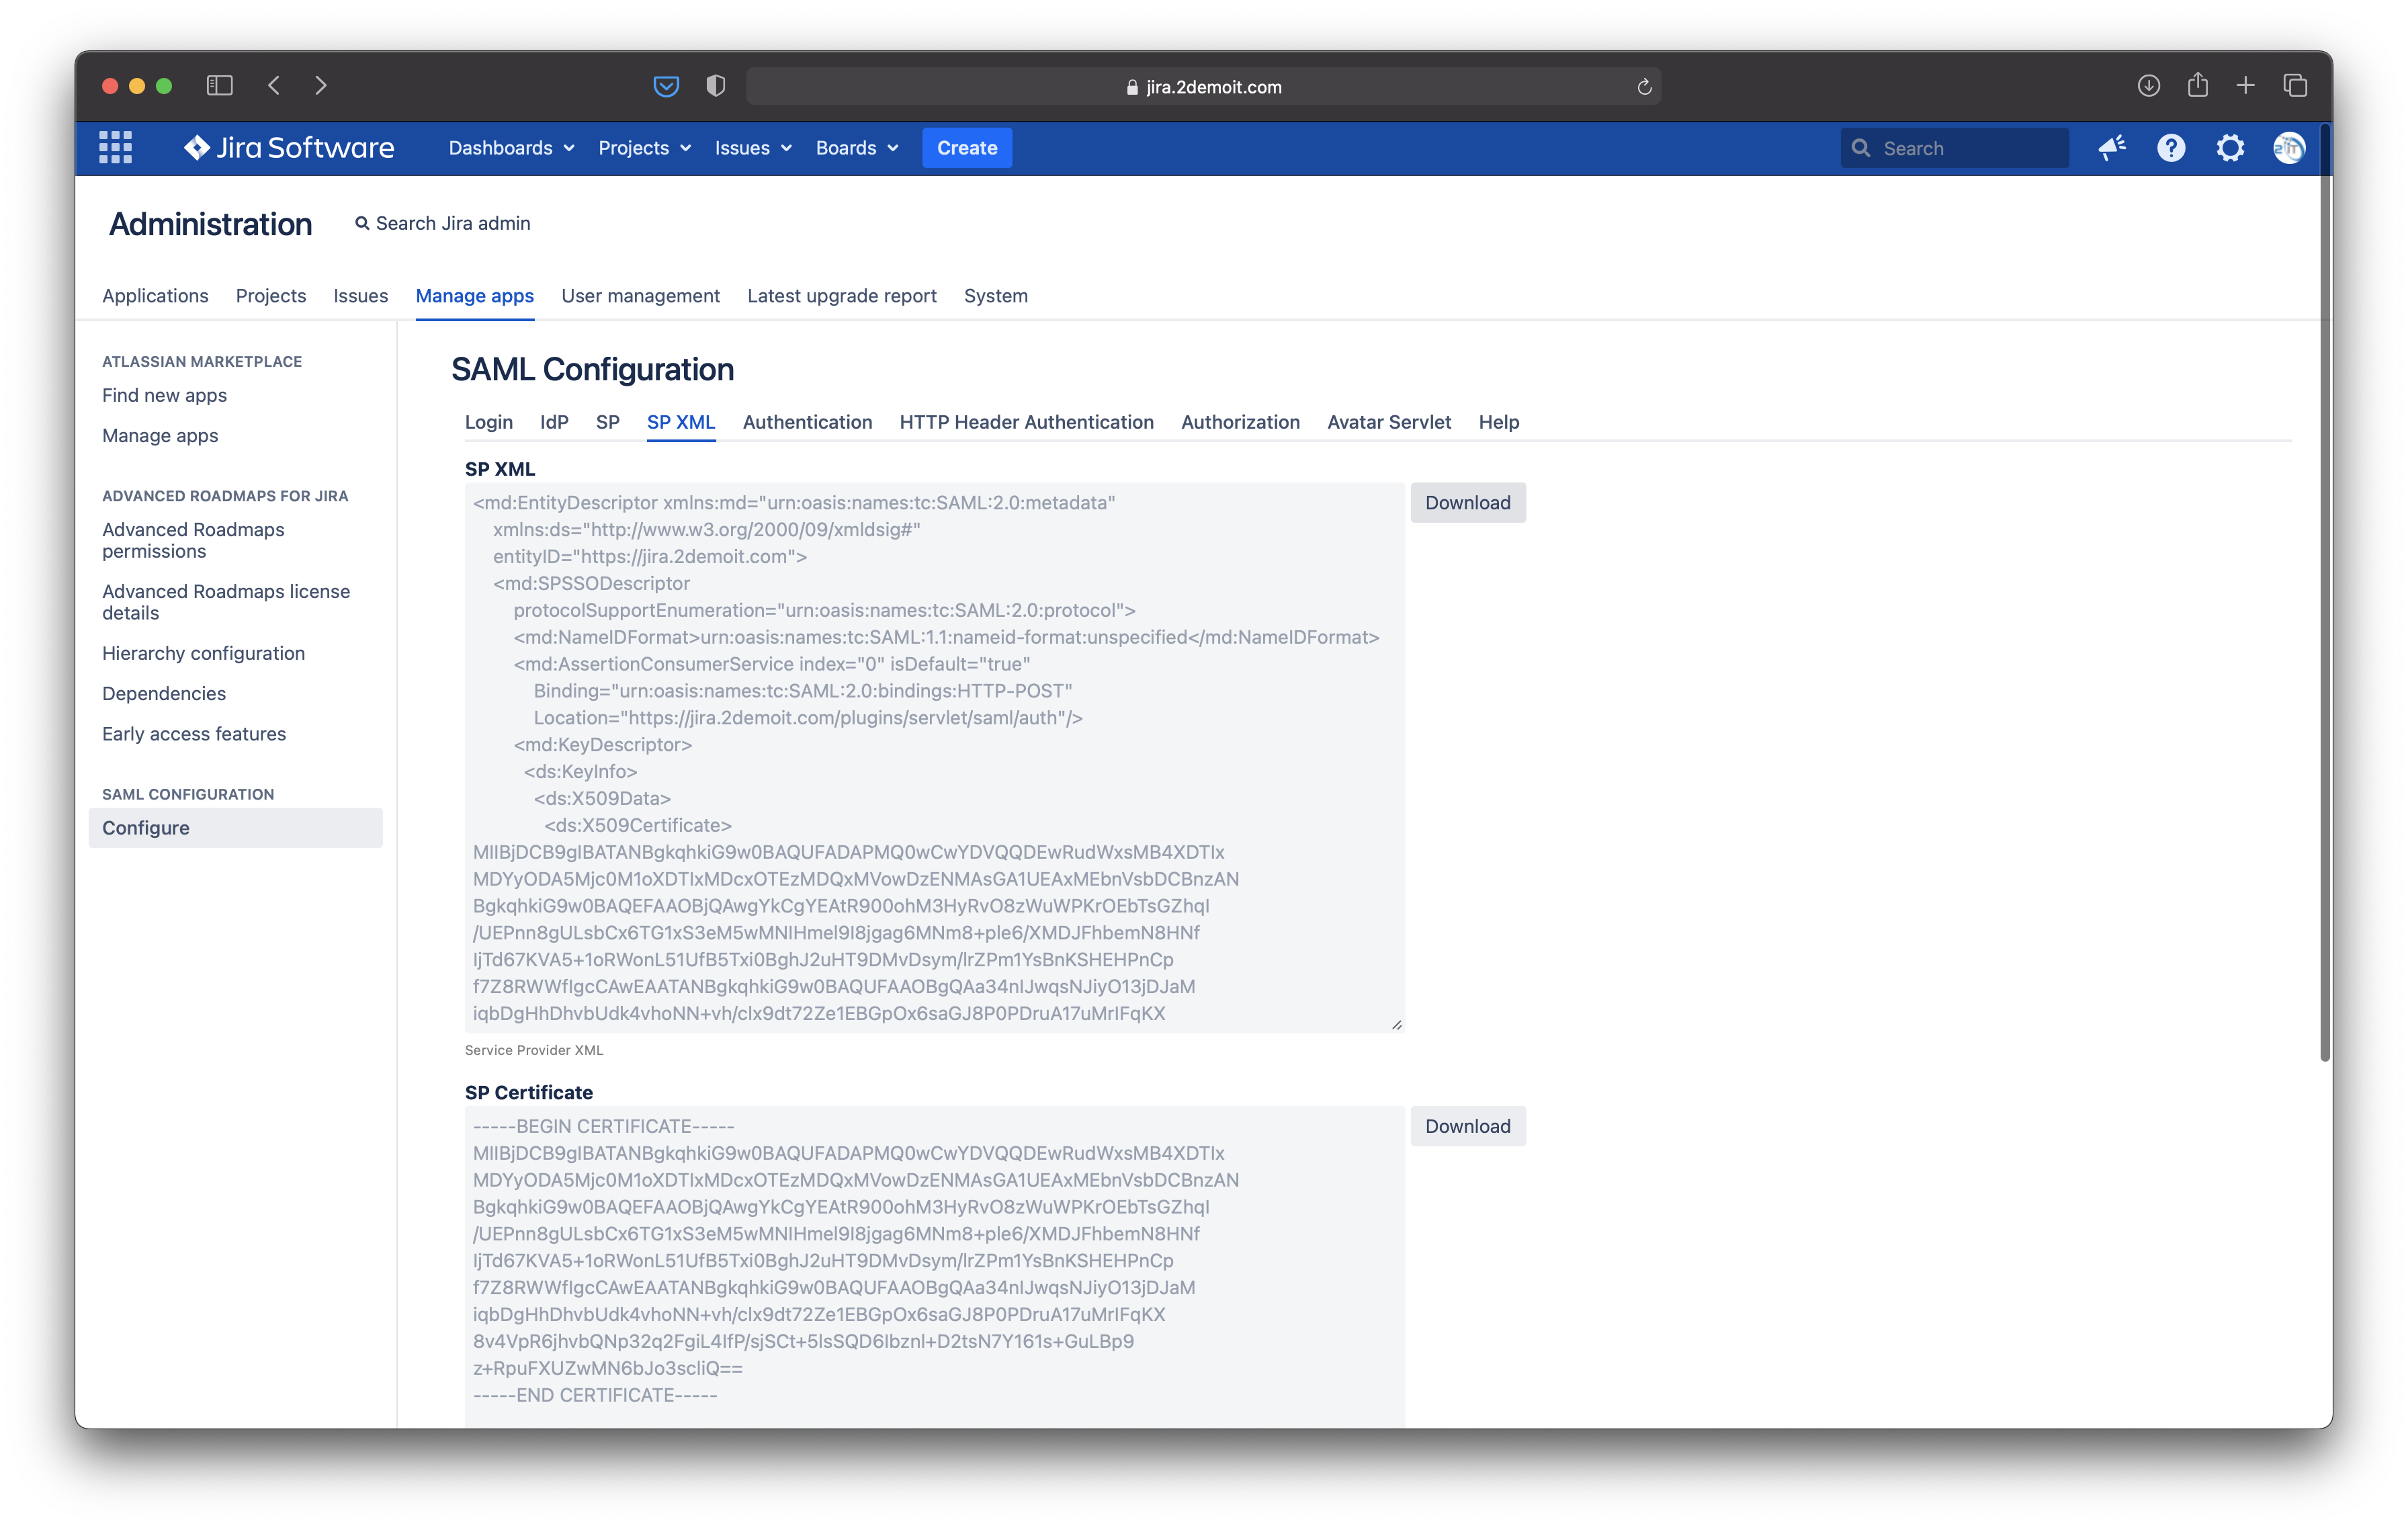
Task: Expand the Dashboards dropdown
Action: click(511, 148)
